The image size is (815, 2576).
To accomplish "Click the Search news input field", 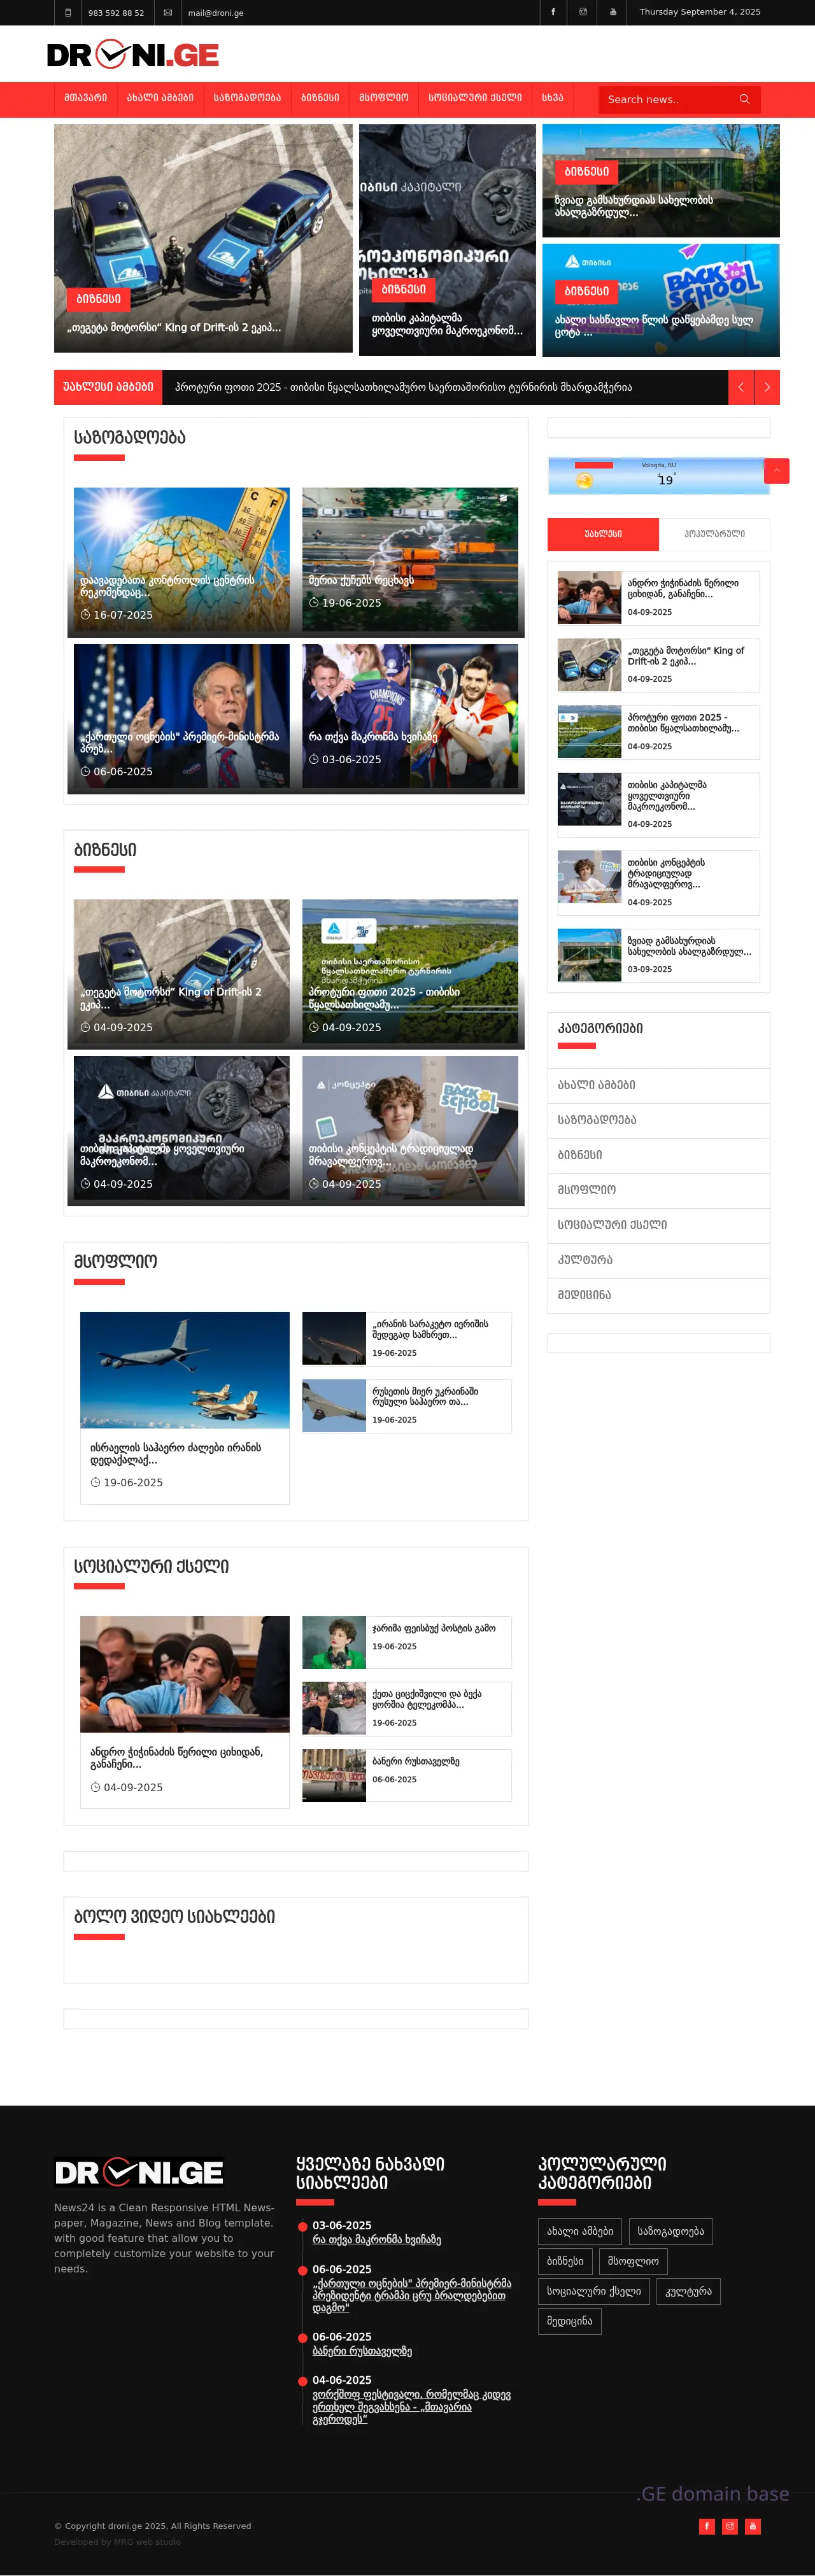I will click(666, 99).
